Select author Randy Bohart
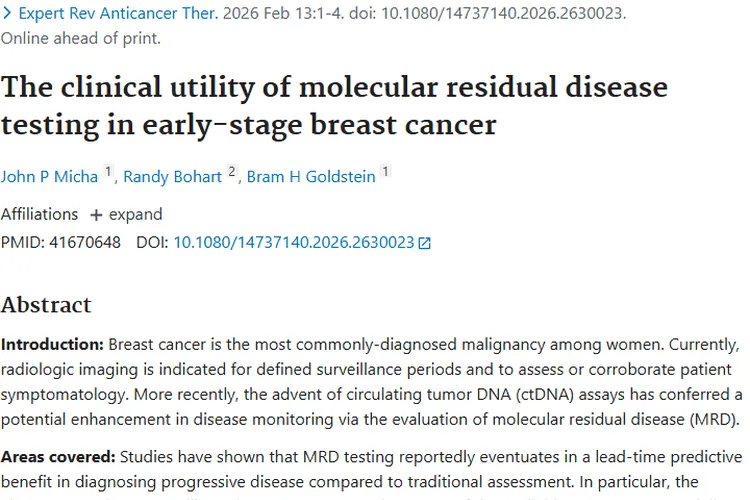Viewport: 750px width, 500px height. pos(172,176)
